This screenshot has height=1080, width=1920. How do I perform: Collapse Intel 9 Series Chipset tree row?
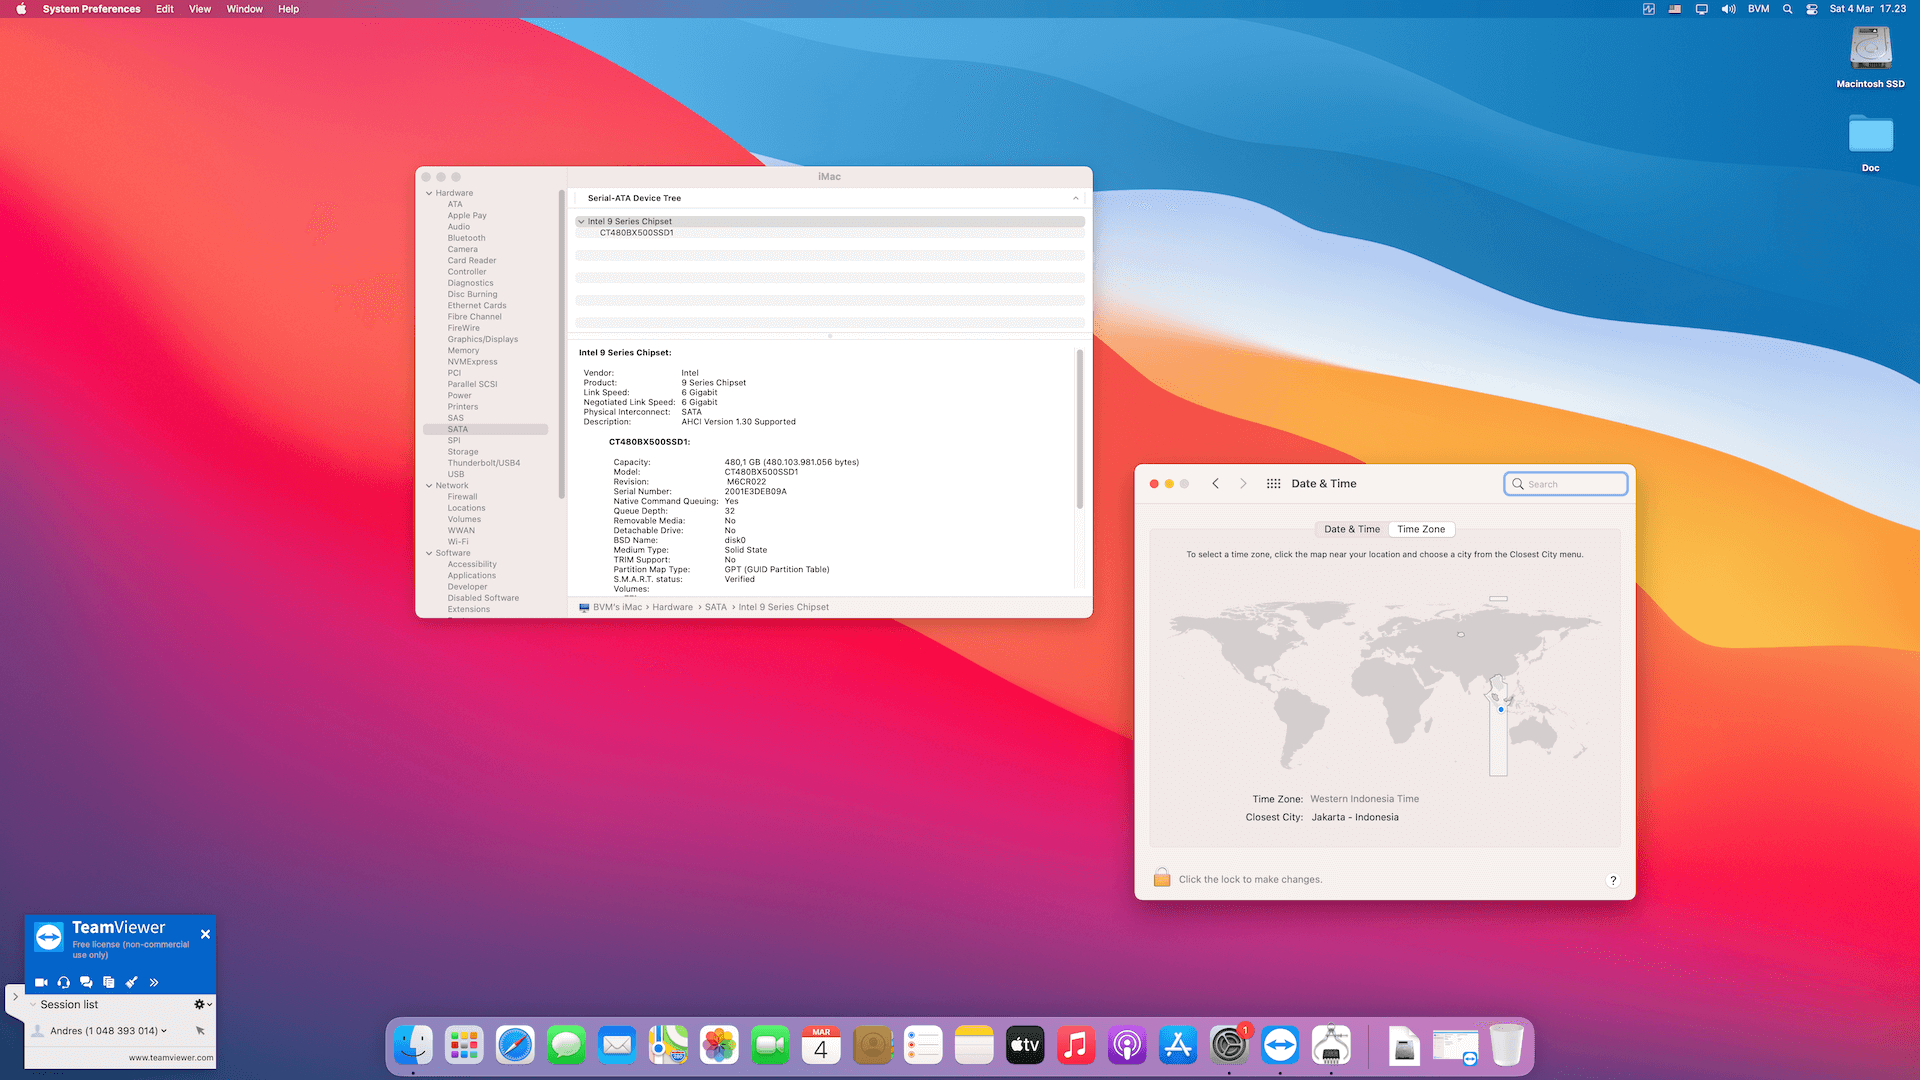point(581,222)
